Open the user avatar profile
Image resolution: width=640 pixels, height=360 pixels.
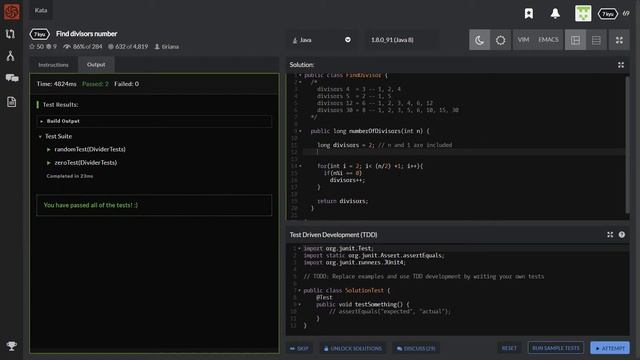[583, 13]
